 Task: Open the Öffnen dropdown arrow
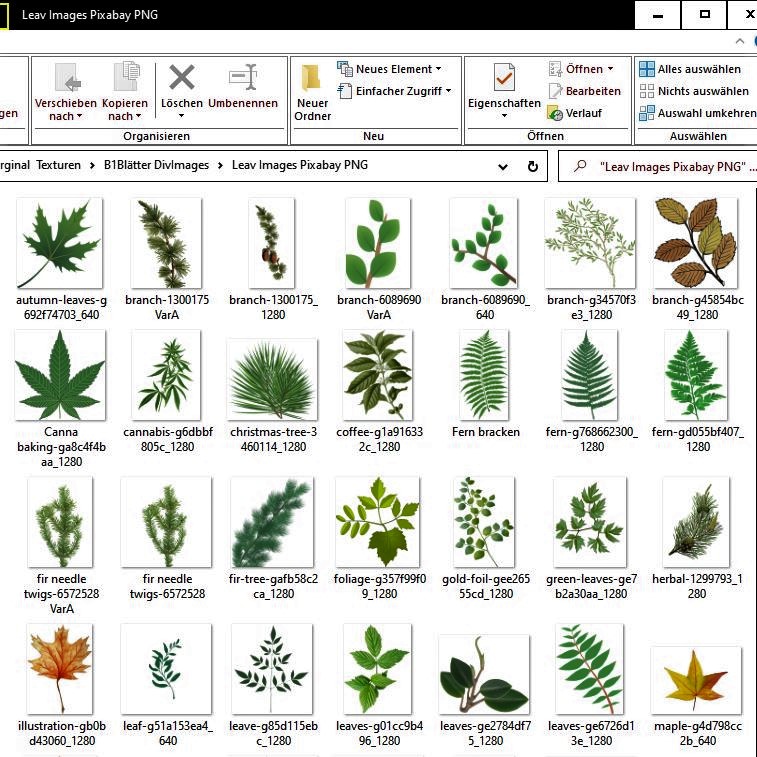[610, 69]
